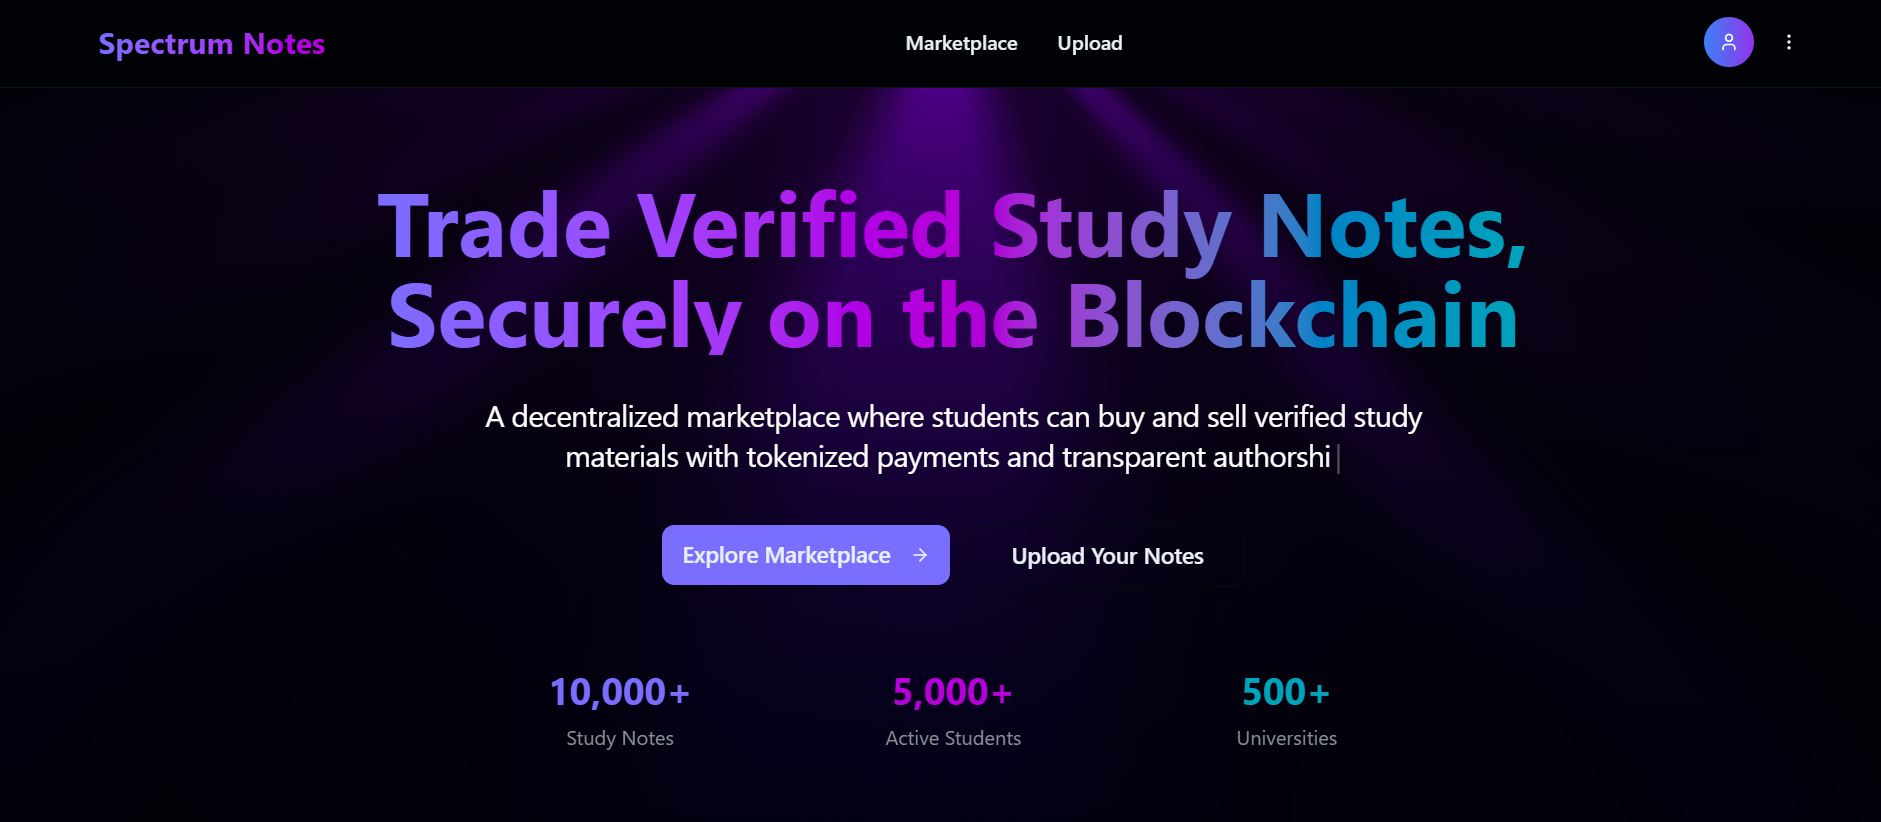Click the word "Blockchain" in the headline
Viewport: 1881px width, 822px height.
click(x=1292, y=316)
